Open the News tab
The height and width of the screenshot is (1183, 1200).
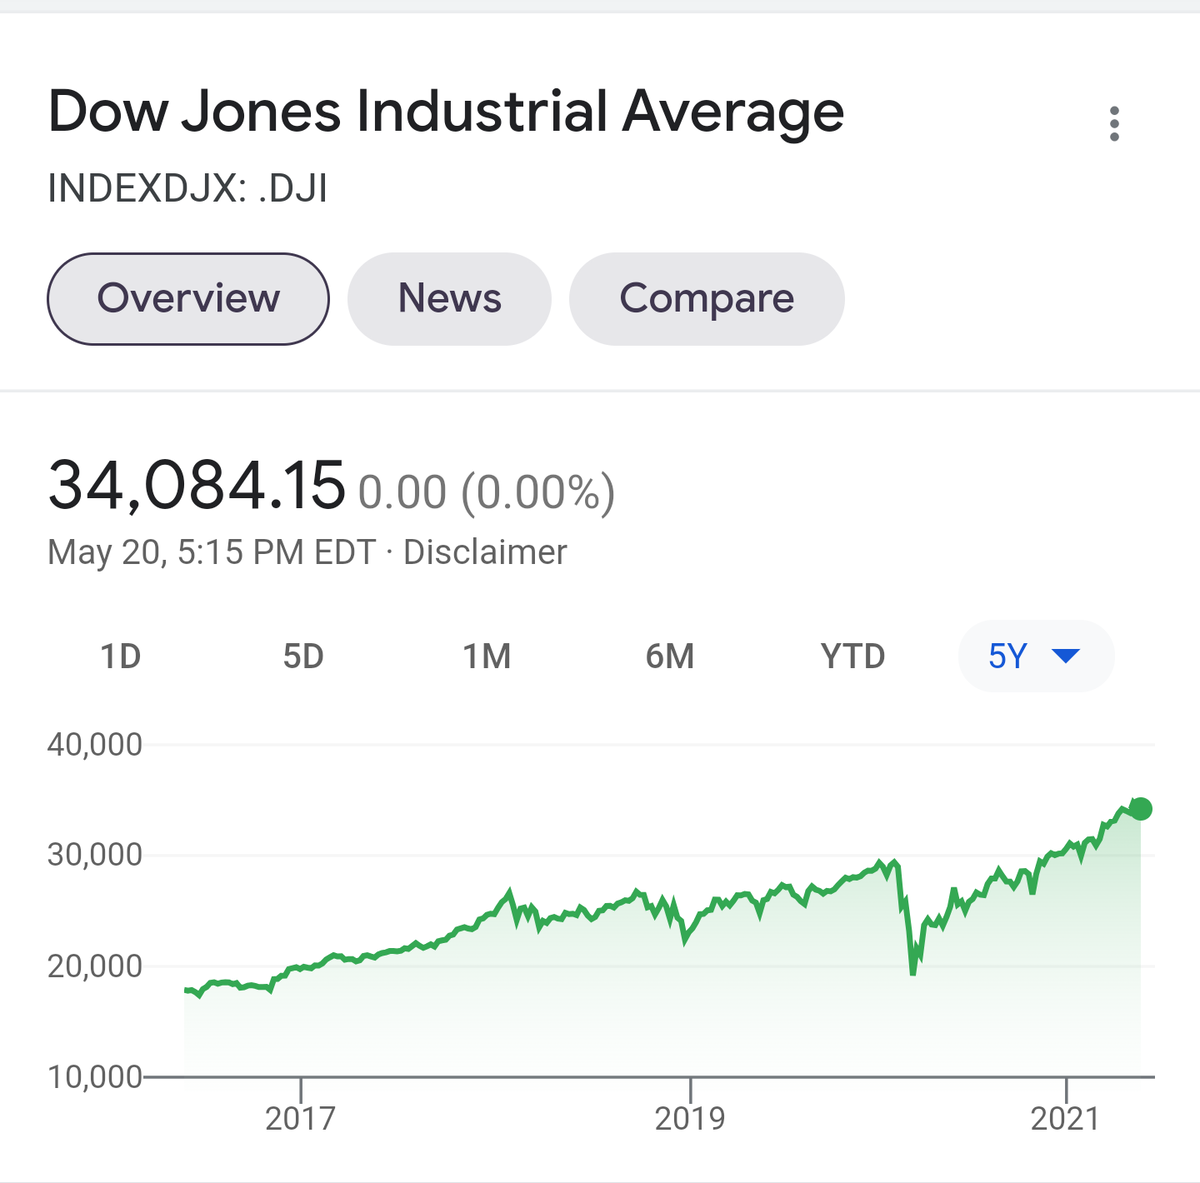[449, 299]
